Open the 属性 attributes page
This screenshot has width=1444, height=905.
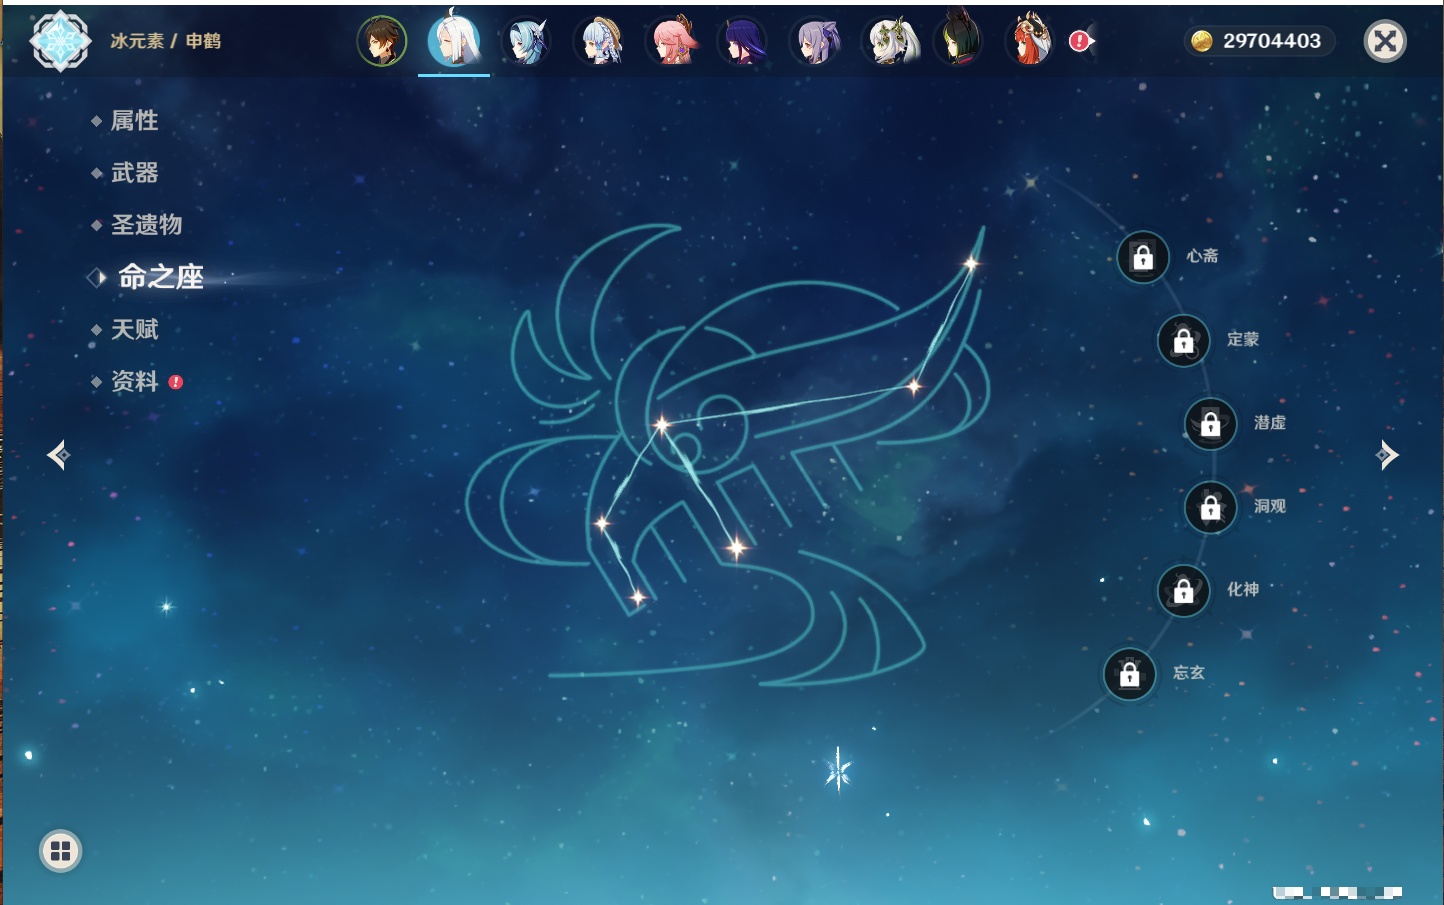tap(134, 121)
